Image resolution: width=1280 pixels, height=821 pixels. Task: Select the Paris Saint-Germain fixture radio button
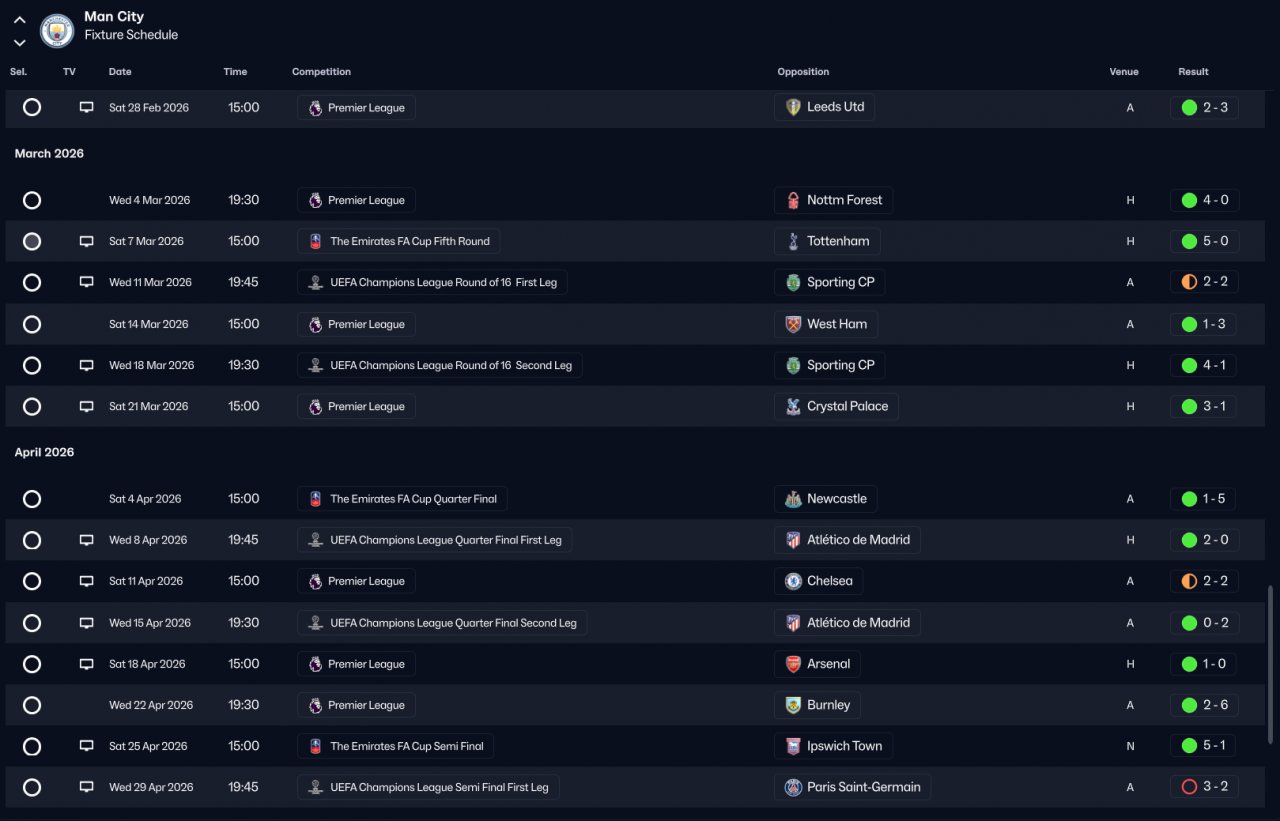[32, 787]
